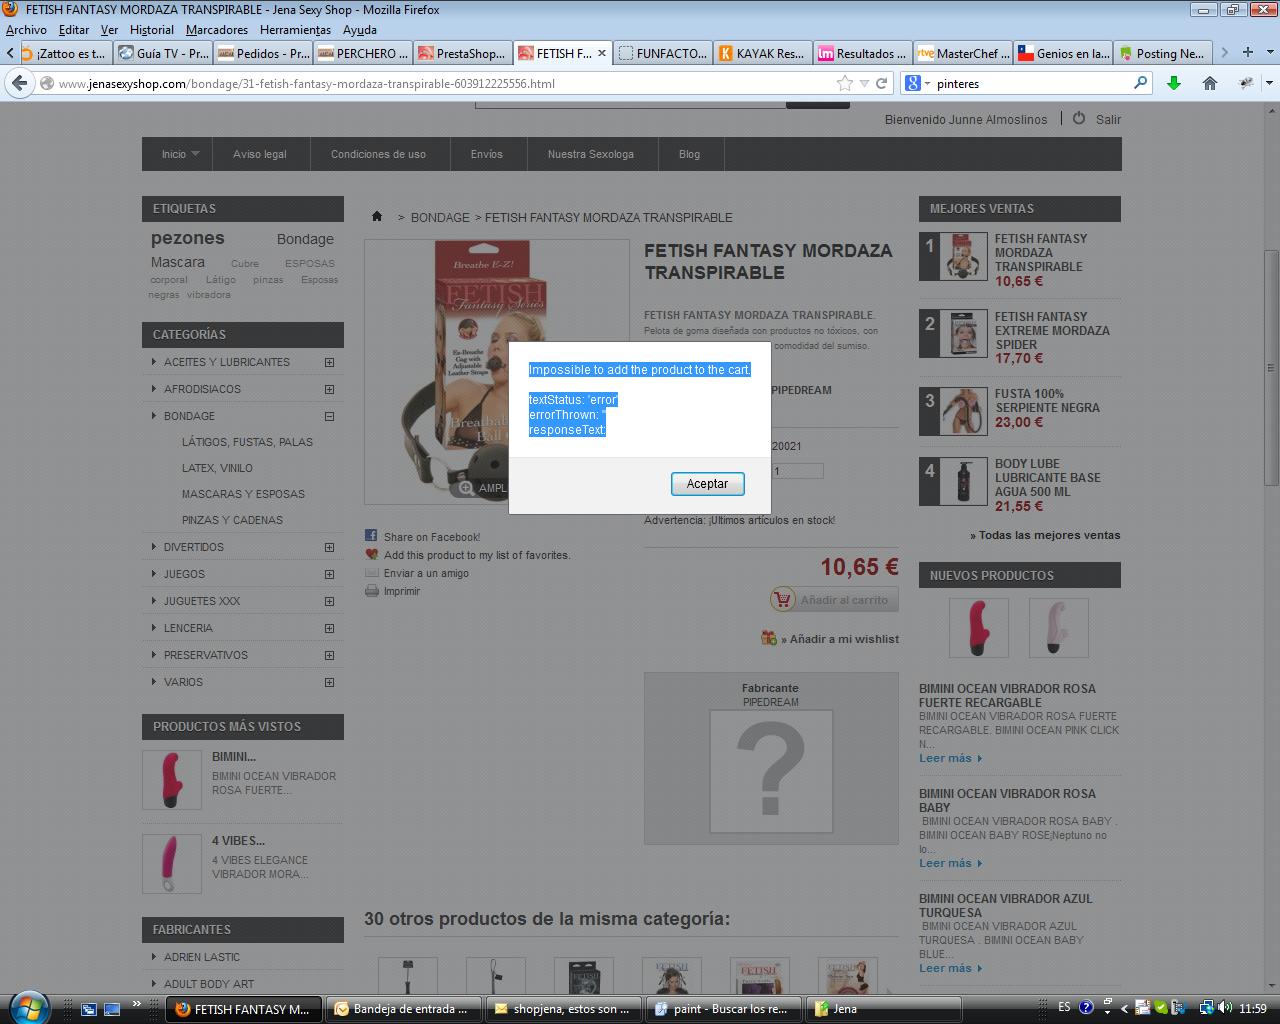Click Todas las mejores ventas link
Image resolution: width=1280 pixels, height=1024 pixels.
point(1045,535)
